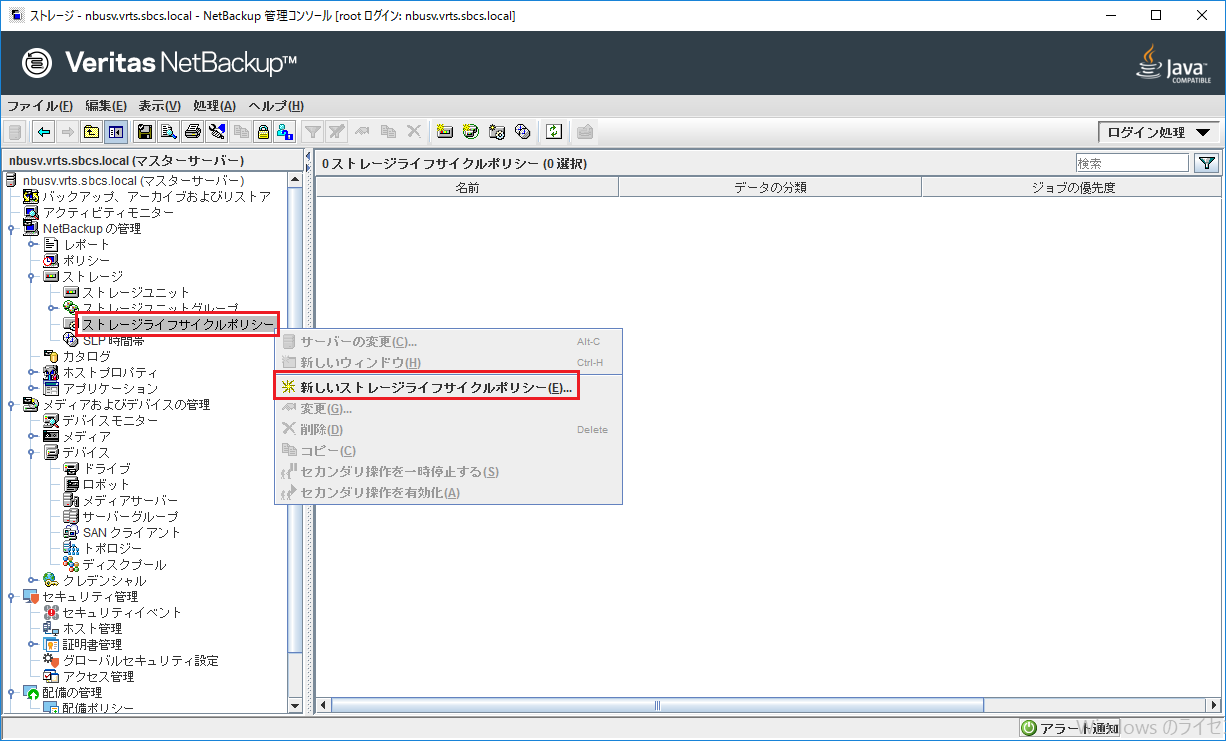The width and height of the screenshot is (1226, 741).
Task: Click the アクティビティモニター tree icon
Action: pos(32,213)
